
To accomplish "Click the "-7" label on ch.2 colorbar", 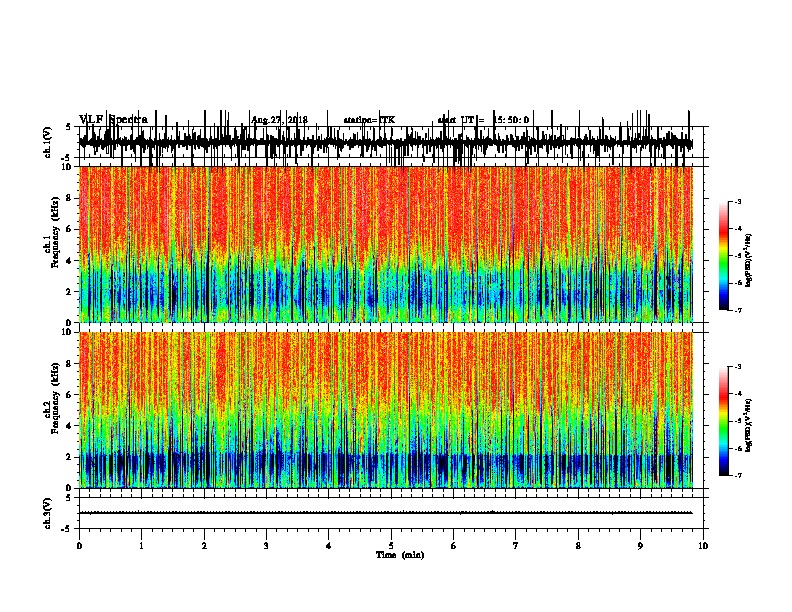I will pyautogui.click(x=737, y=476).
